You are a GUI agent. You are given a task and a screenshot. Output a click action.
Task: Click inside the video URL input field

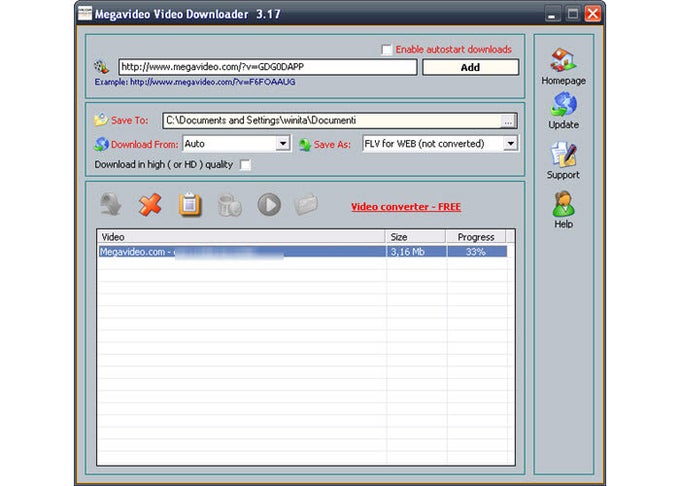(x=268, y=67)
